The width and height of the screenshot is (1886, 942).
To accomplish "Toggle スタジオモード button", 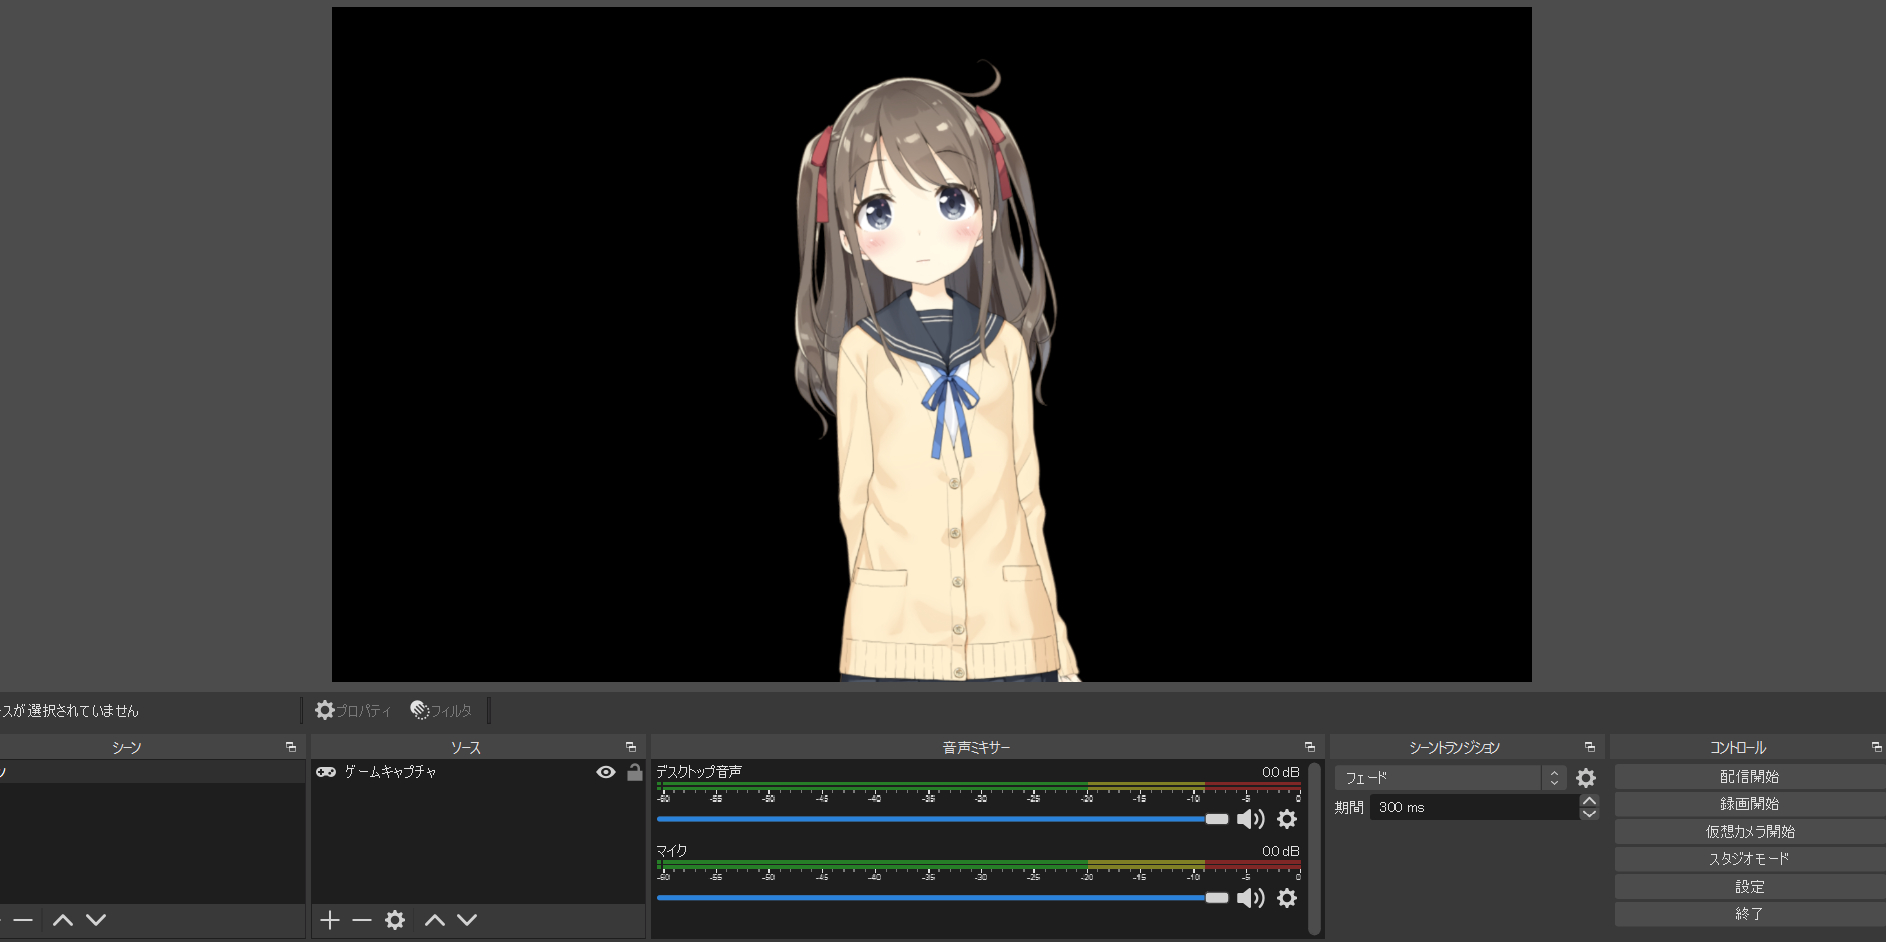I will click(1750, 859).
